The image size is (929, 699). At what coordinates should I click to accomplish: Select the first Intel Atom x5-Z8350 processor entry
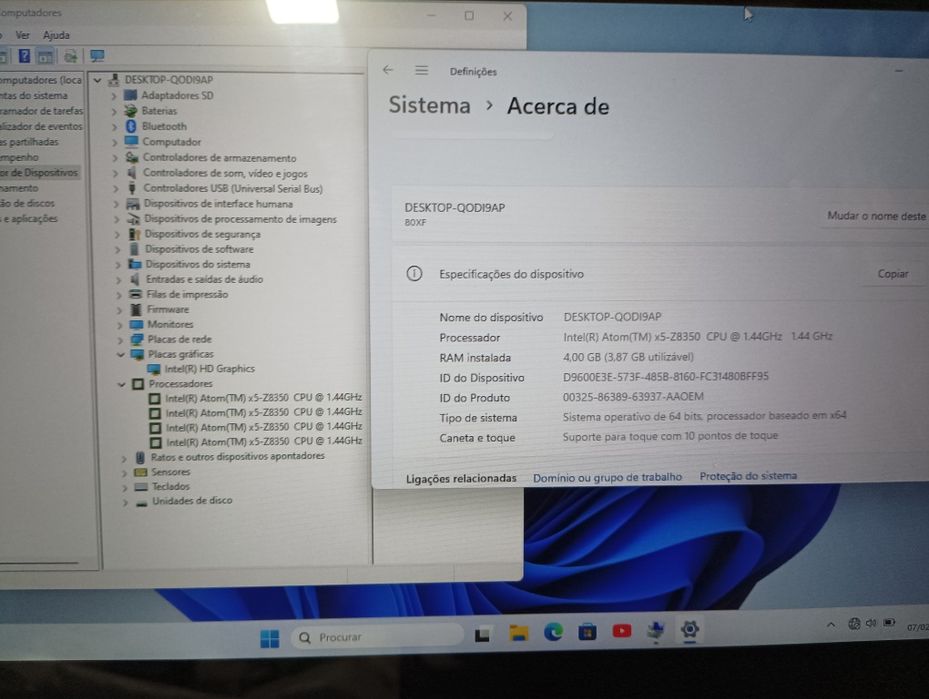point(264,397)
